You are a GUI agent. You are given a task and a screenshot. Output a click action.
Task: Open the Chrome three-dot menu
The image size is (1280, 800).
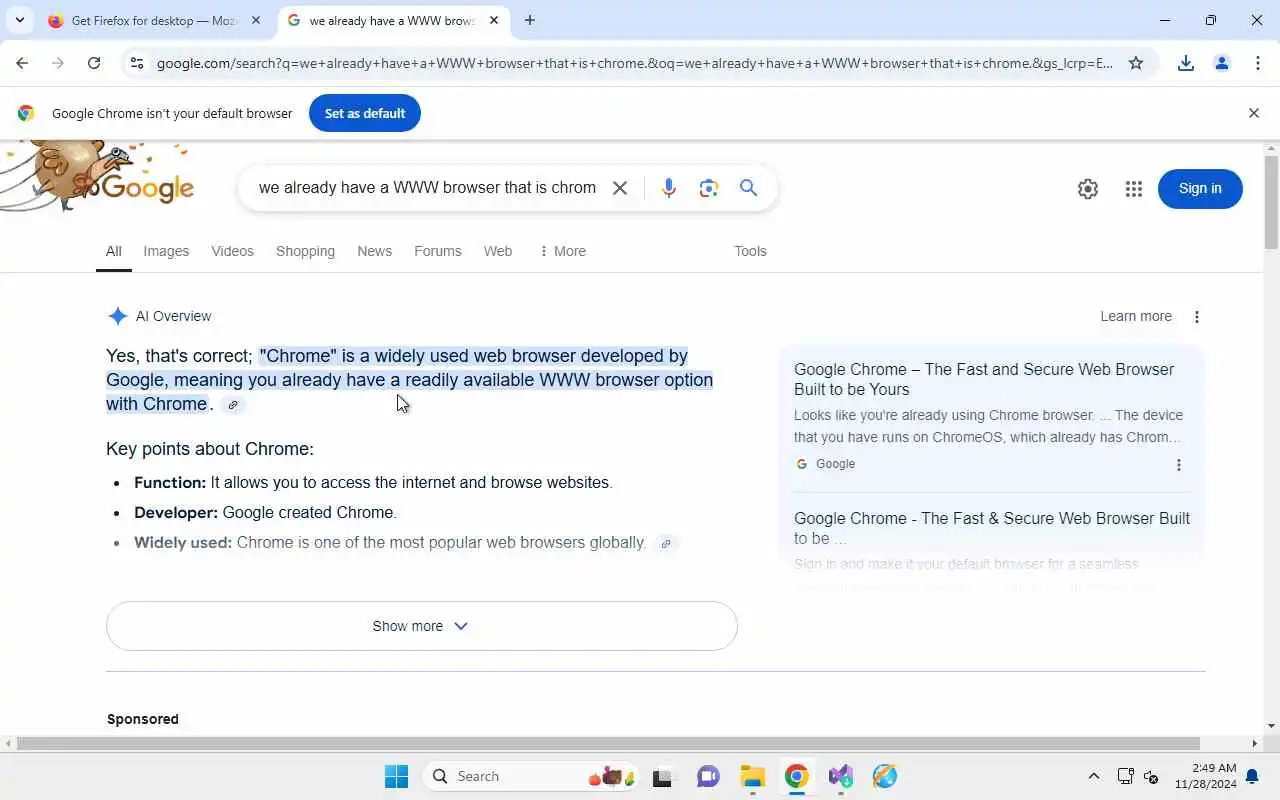(x=1258, y=63)
